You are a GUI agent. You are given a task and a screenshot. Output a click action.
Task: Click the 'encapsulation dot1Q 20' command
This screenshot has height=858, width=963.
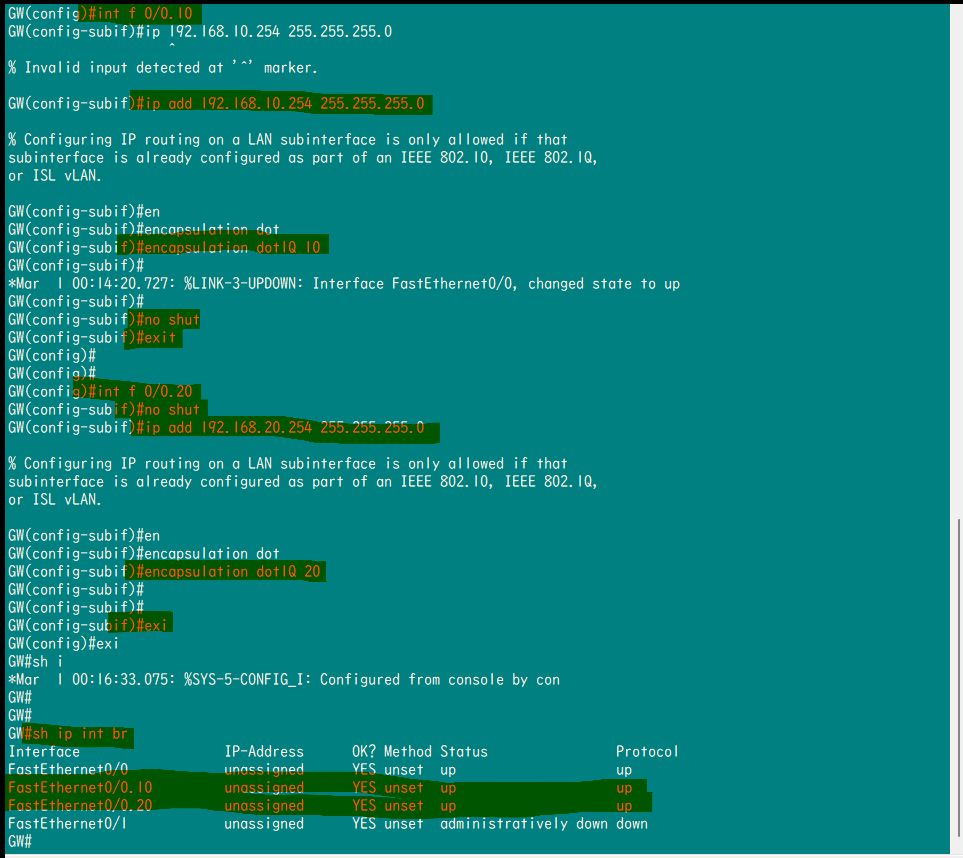(228, 571)
